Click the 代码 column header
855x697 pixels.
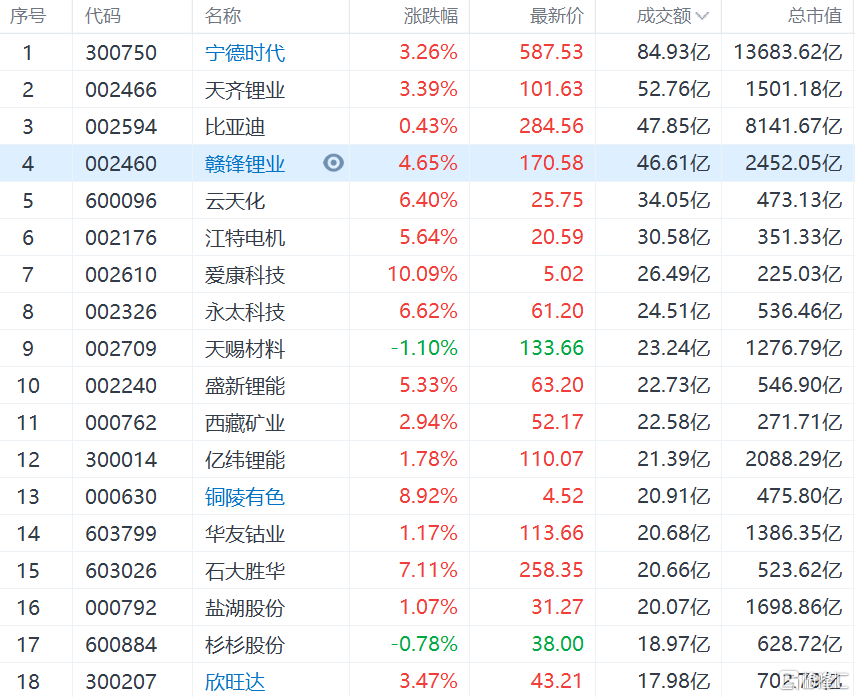click(x=103, y=16)
